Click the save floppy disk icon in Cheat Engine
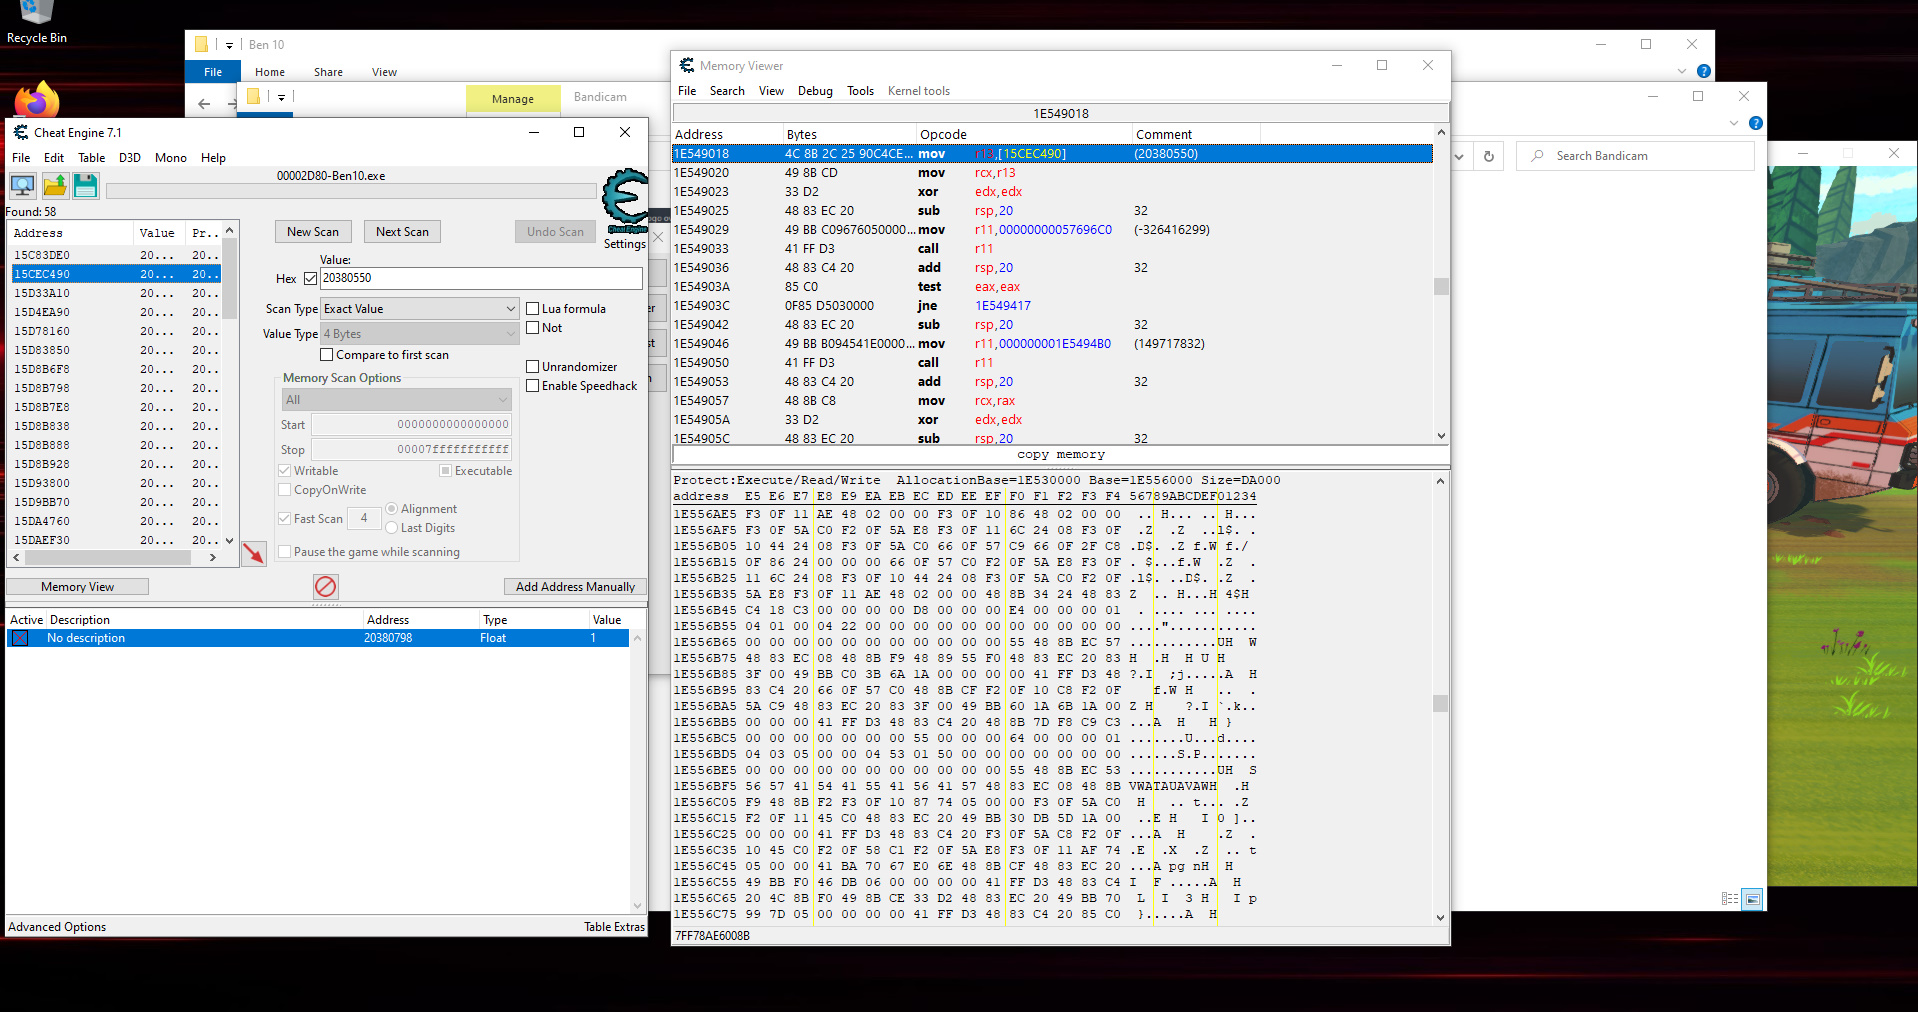 coord(86,185)
